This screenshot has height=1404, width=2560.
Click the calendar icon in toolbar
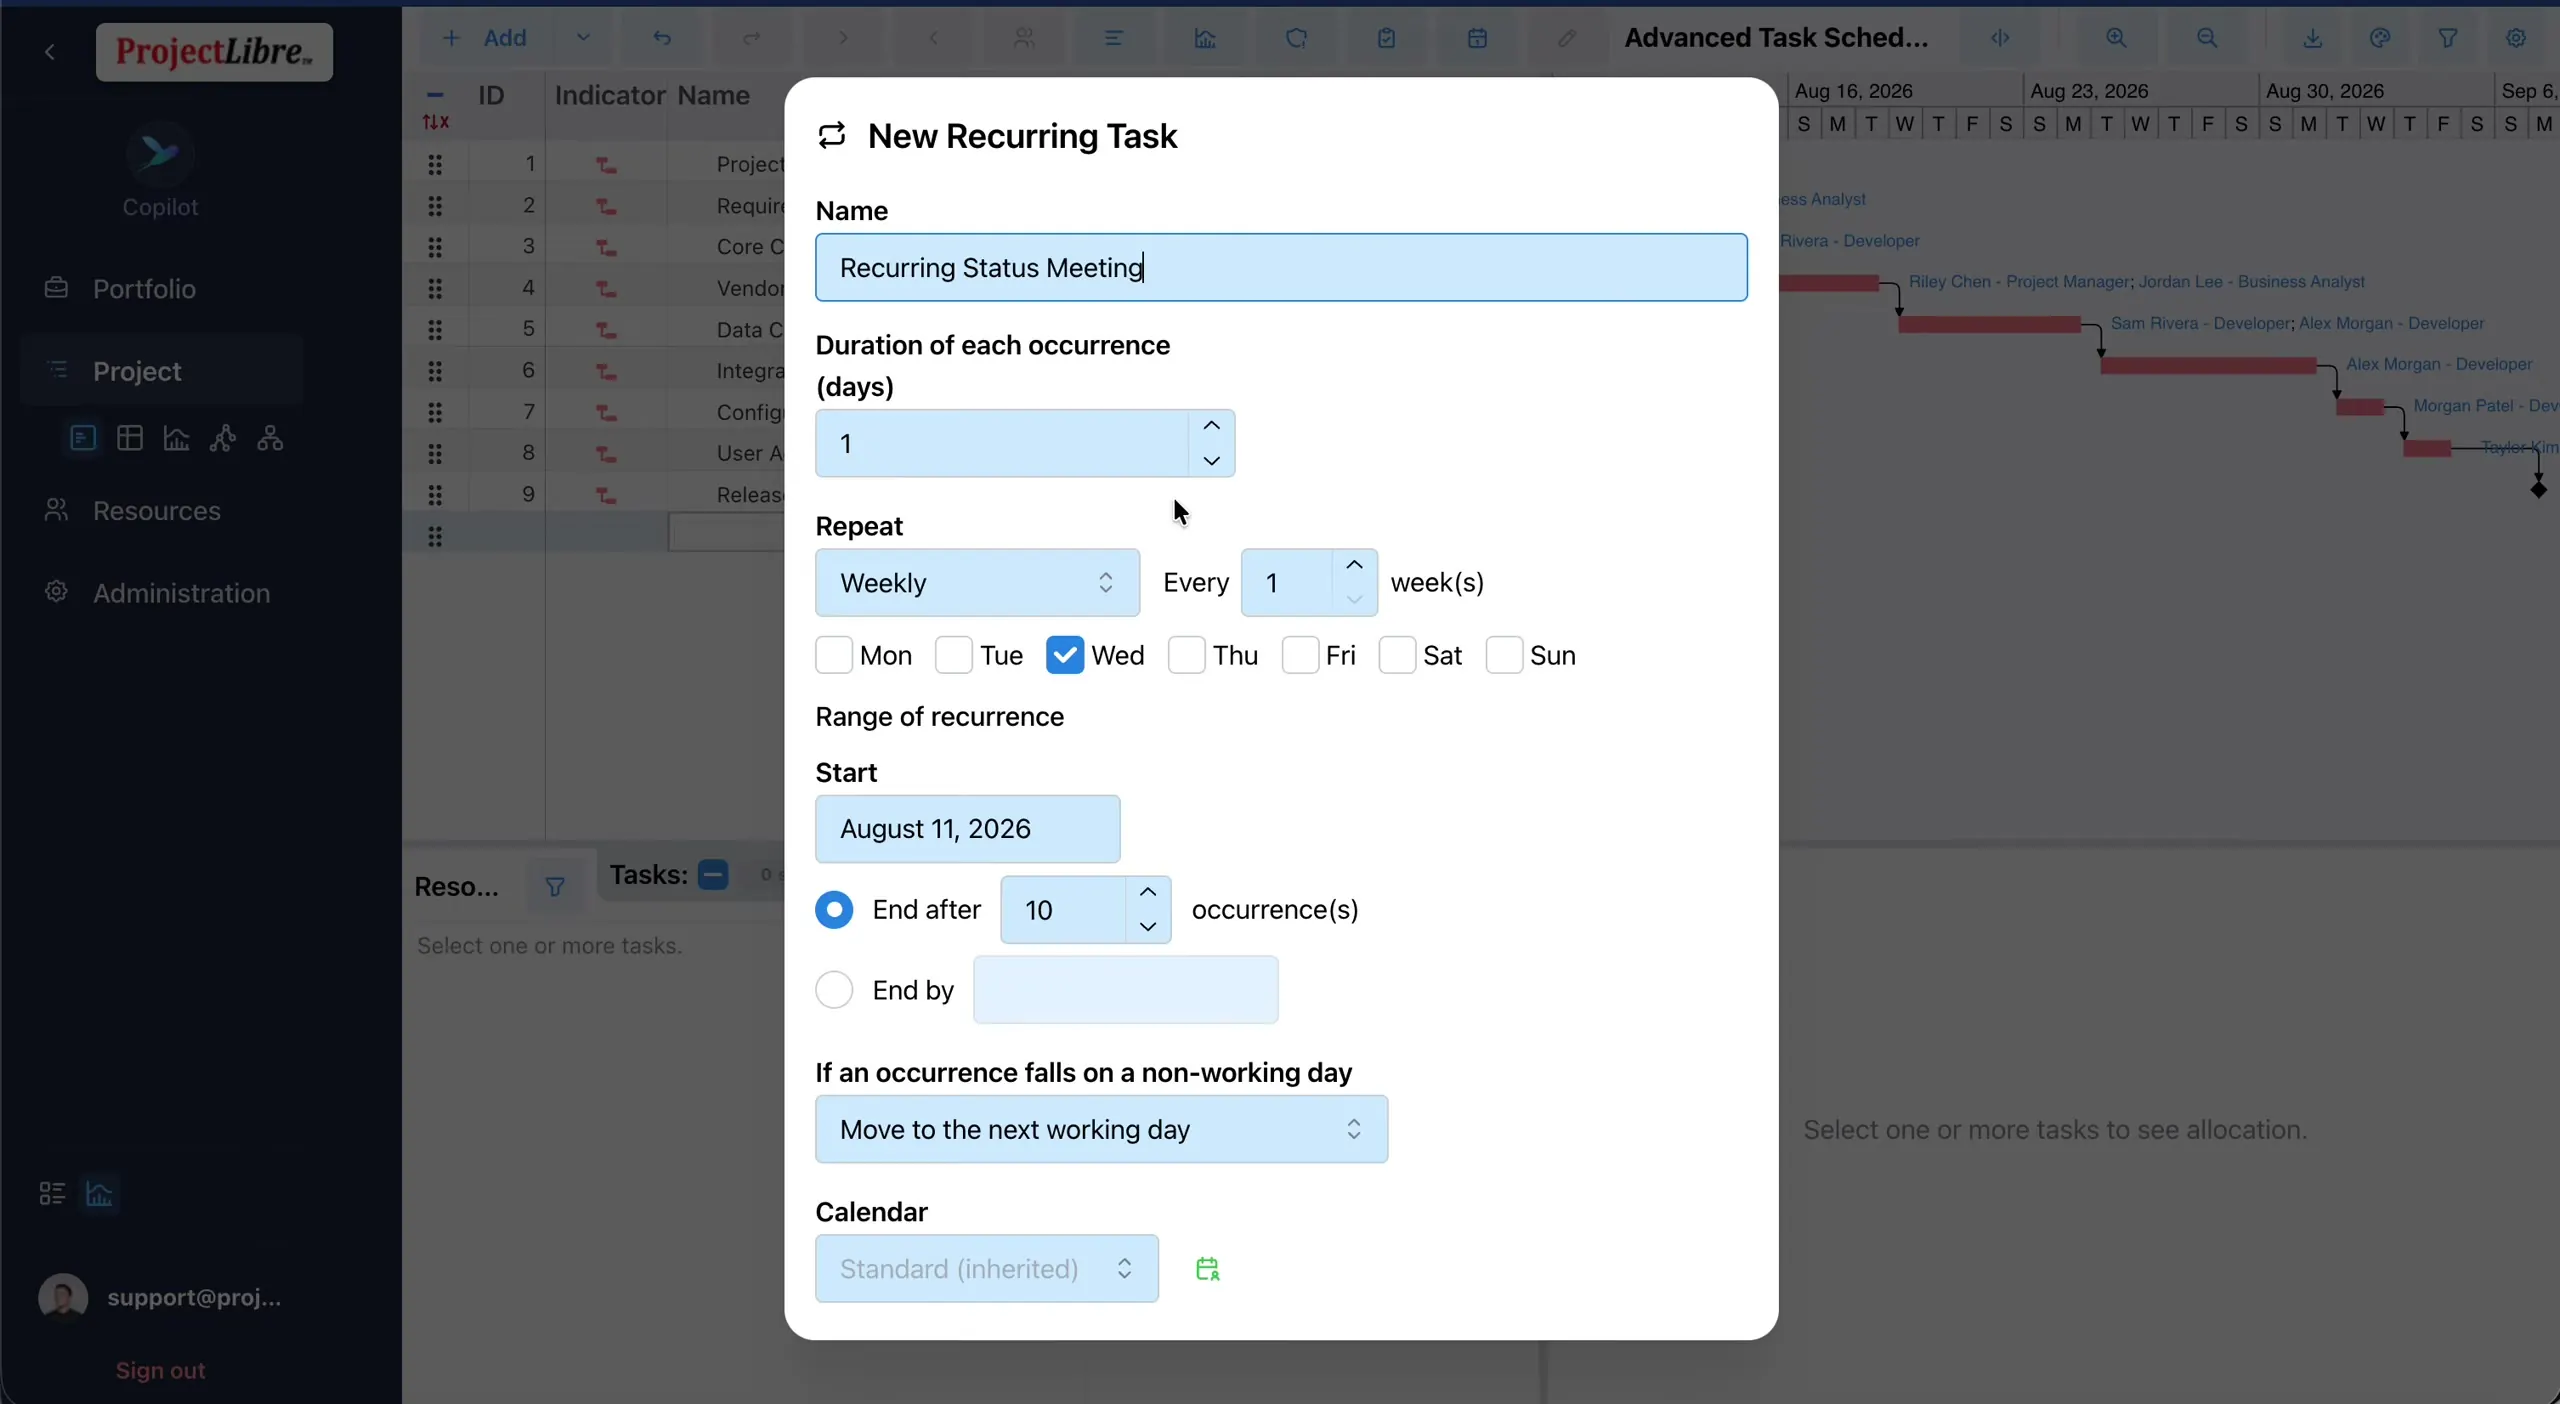pyautogui.click(x=1477, y=38)
